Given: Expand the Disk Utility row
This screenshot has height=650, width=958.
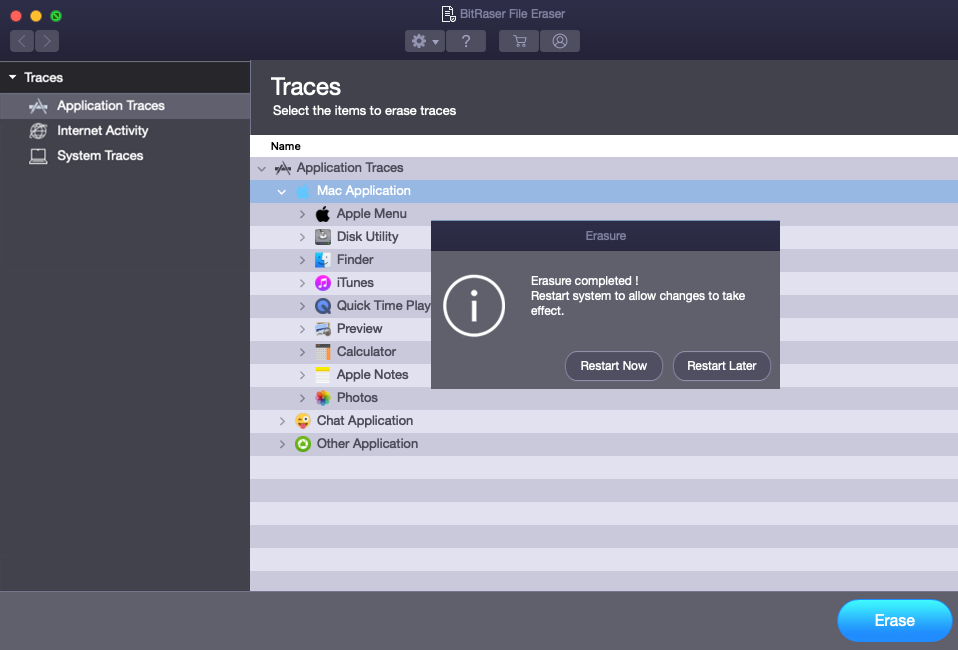Looking at the screenshot, I should pos(302,237).
